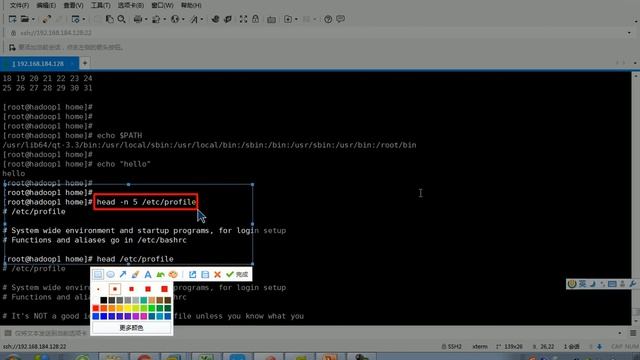Pick the magenta color swatch
640x360 pixels.
click(144, 316)
